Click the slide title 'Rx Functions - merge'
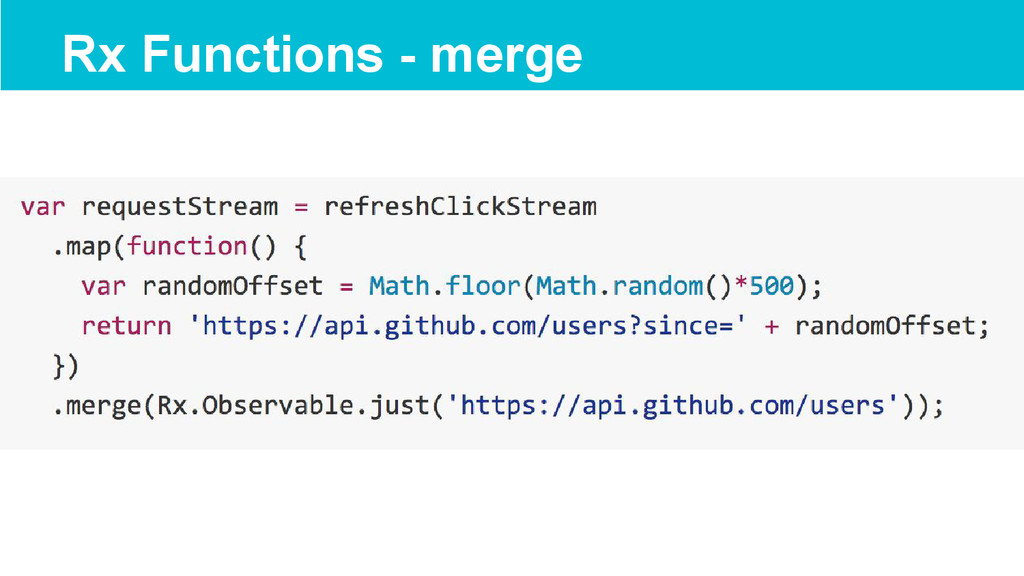Screen dimensions: 1024x576 [x=322, y=54]
